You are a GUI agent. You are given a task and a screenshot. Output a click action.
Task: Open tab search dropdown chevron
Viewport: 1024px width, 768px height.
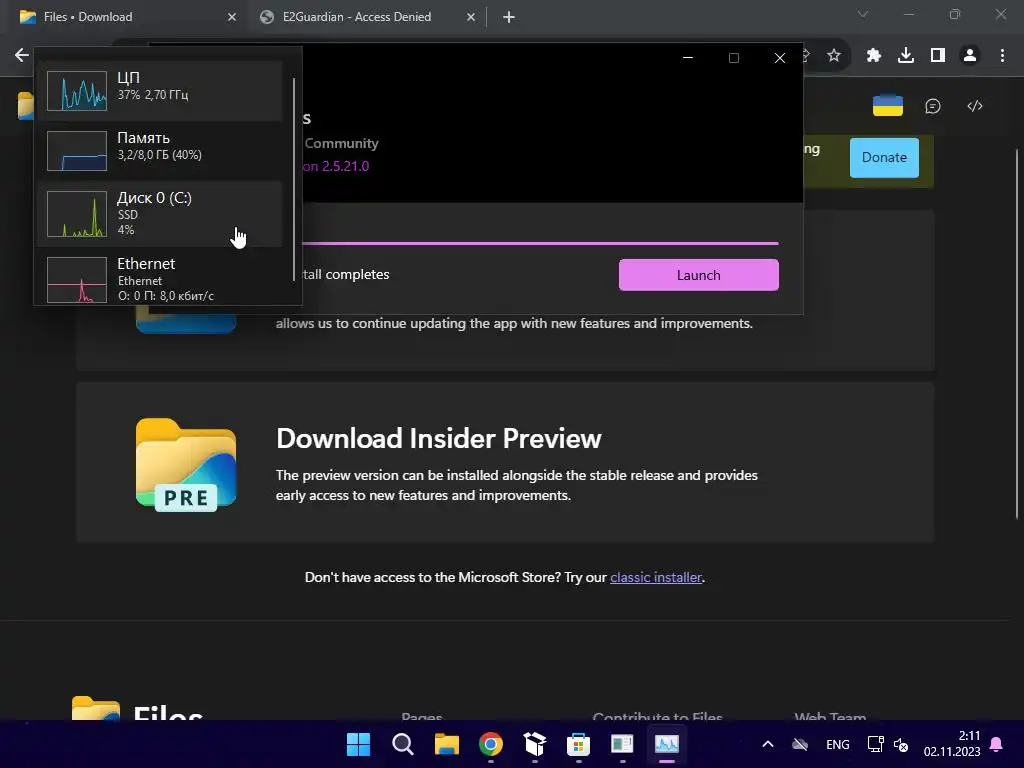863,14
